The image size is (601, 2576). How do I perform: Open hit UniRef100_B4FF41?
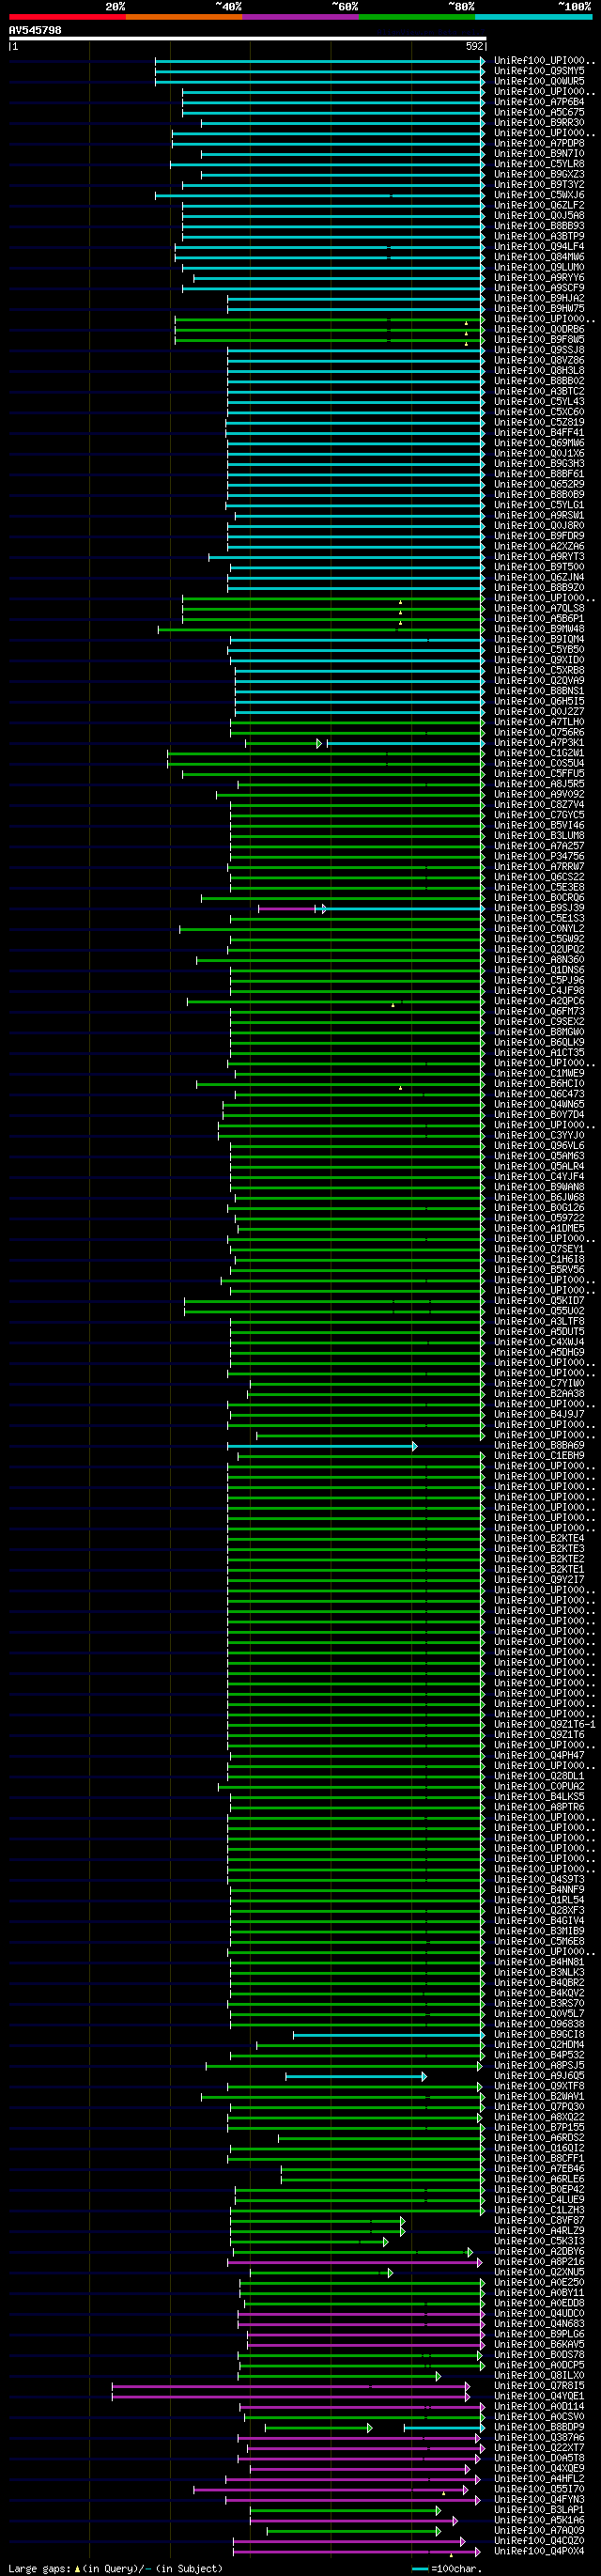point(539,433)
